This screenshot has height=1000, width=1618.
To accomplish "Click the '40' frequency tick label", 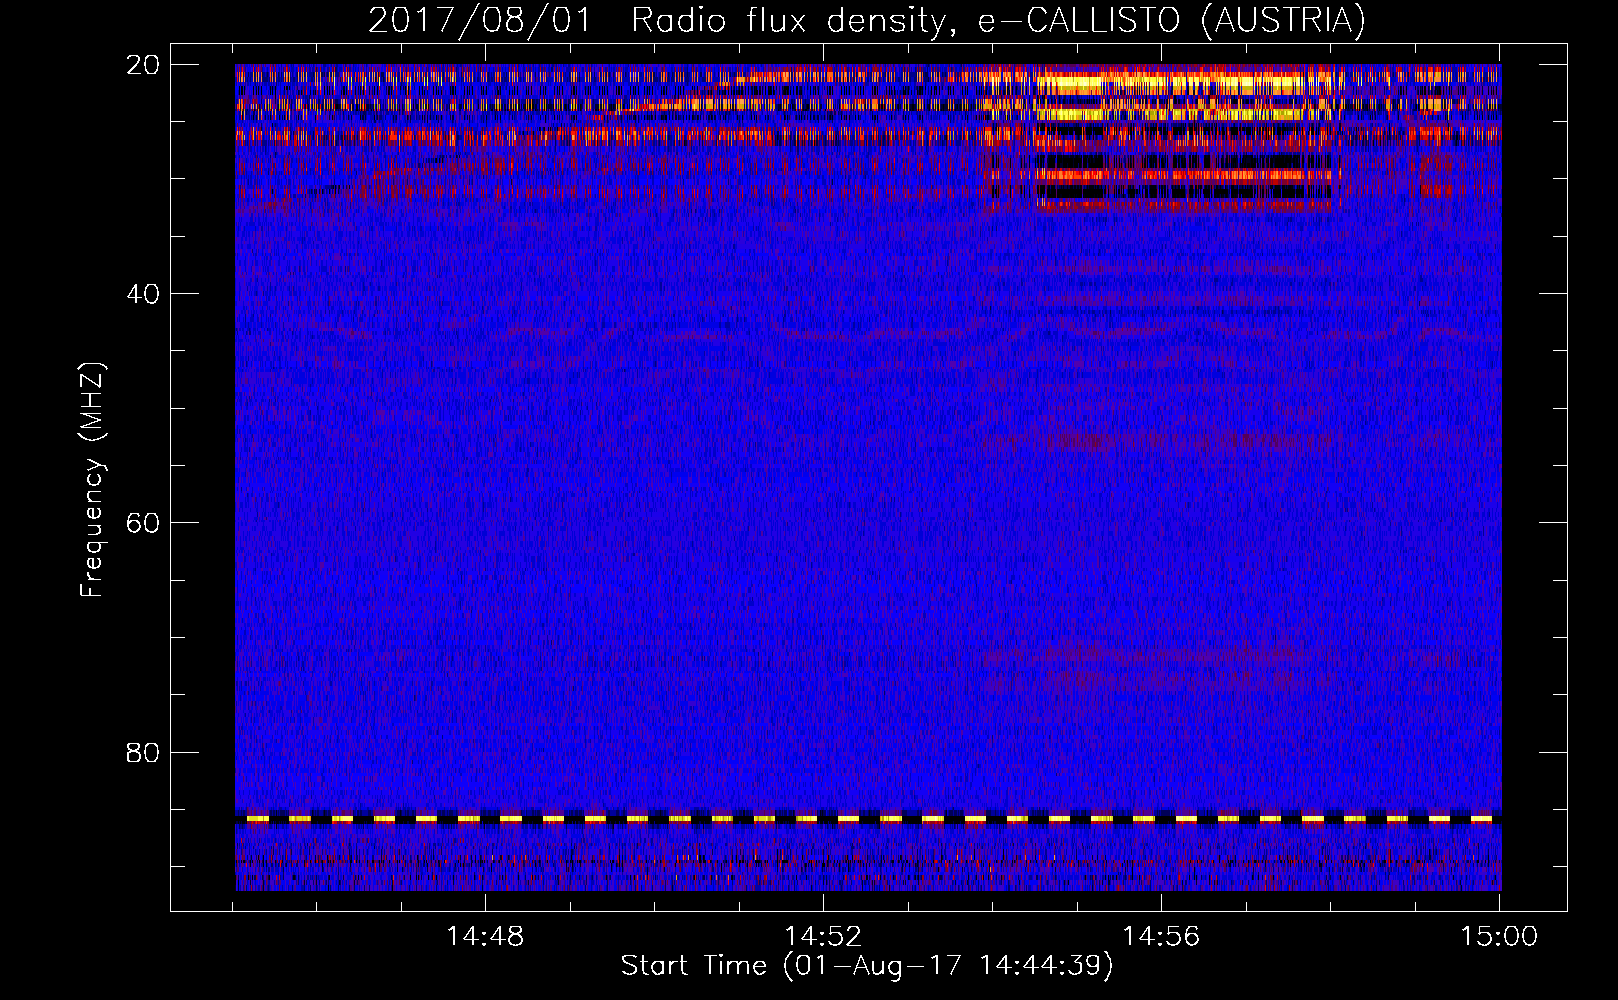I will (143, 294).
